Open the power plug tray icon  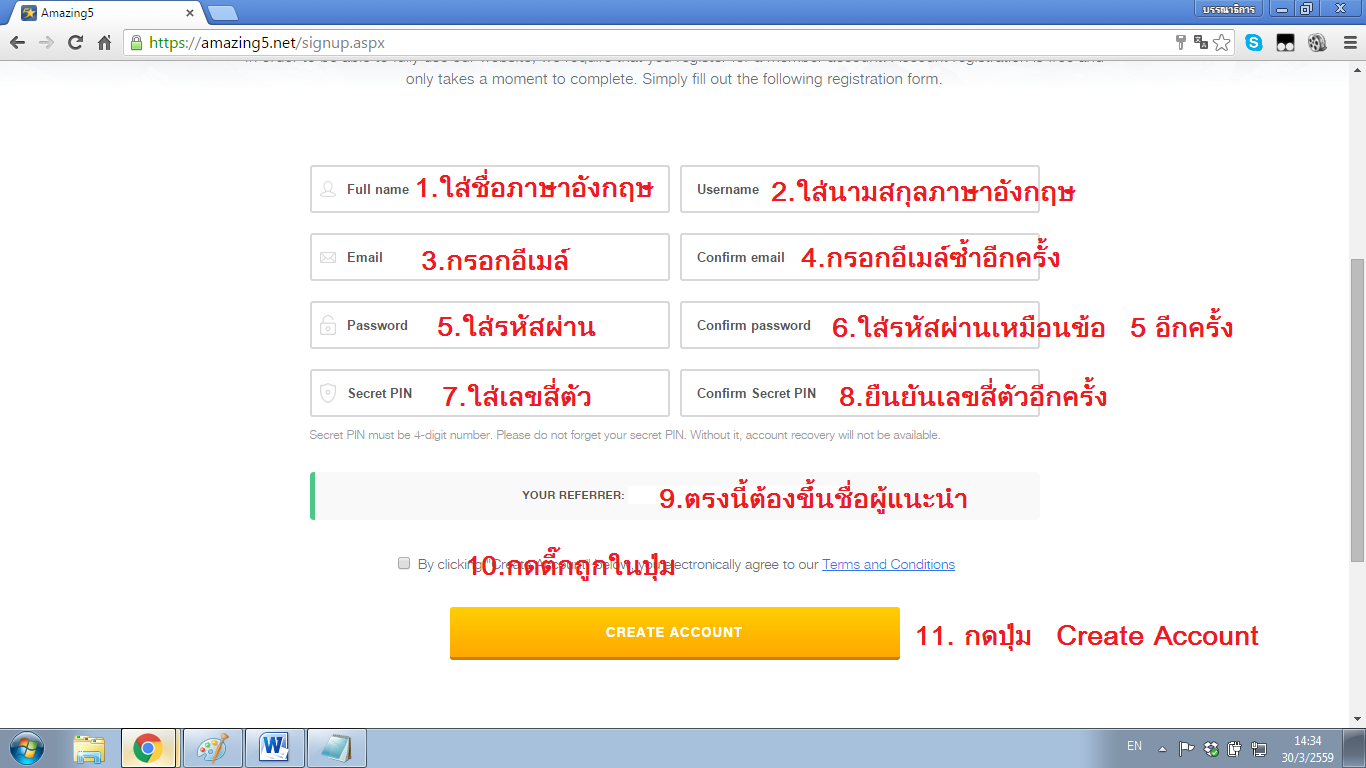[x=1235, y=748]
